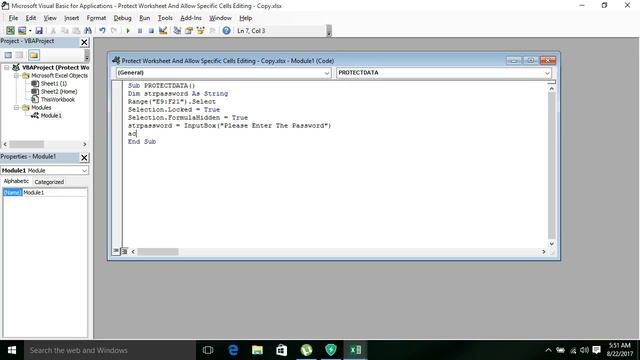Open the Insert menu
This screenshot has height=360, width=640.
pos(71,18)
